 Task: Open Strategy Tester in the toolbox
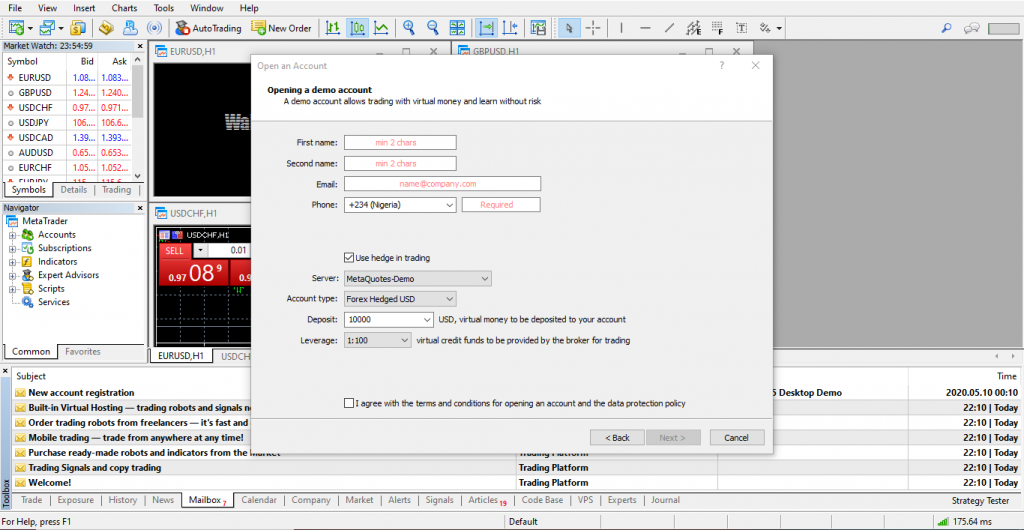point(982,501)
